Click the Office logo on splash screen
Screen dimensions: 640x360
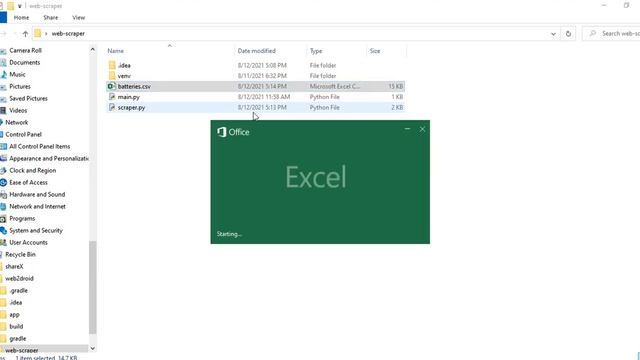click(233, 132)
